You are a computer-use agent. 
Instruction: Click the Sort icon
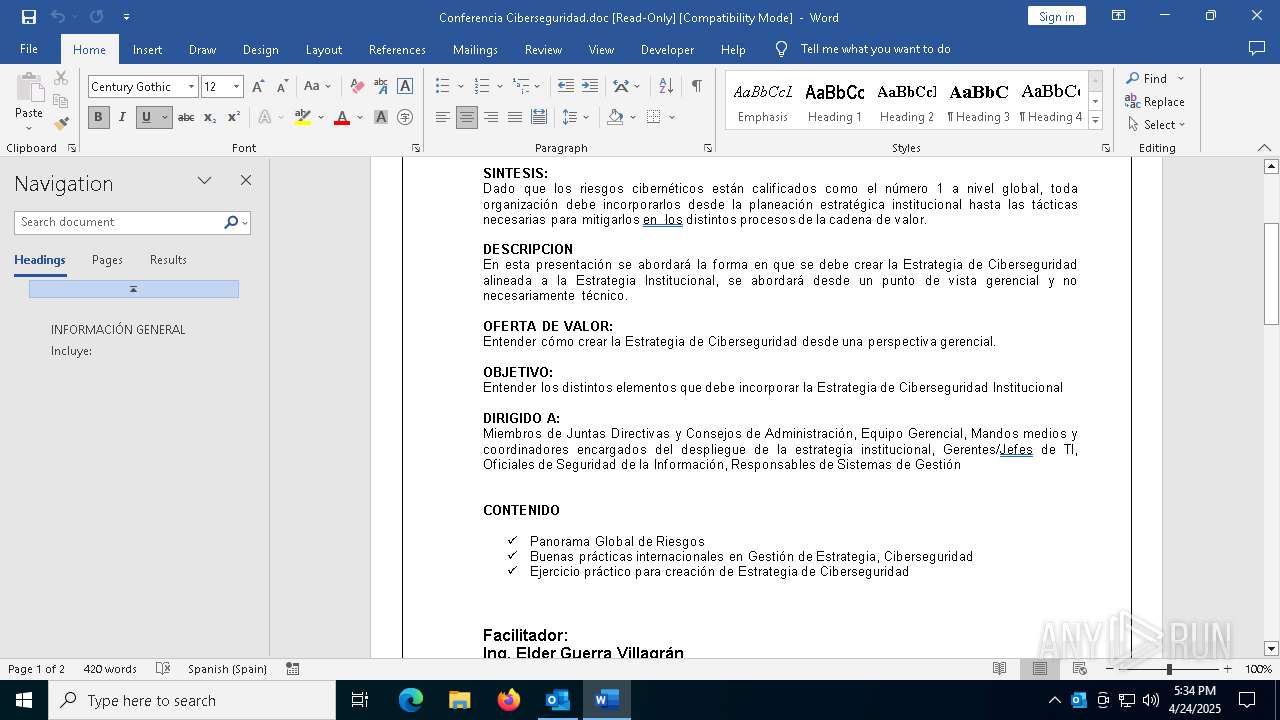click(x=666, y=87)
